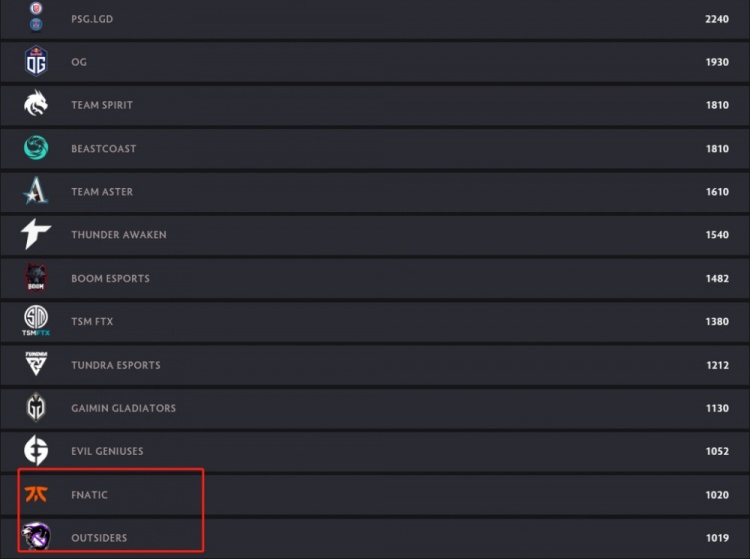This screenshot has width=750, height=559.
Task: Click the PSG.LGD team logo
Action: [36, 17]
